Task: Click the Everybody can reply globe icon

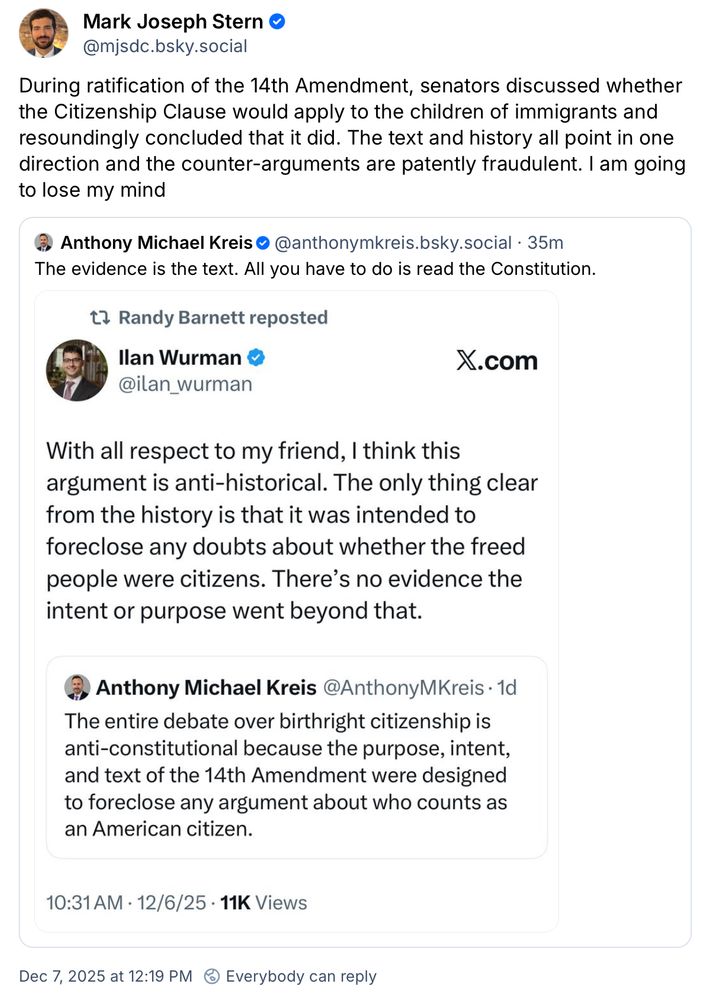Action: 212,976
